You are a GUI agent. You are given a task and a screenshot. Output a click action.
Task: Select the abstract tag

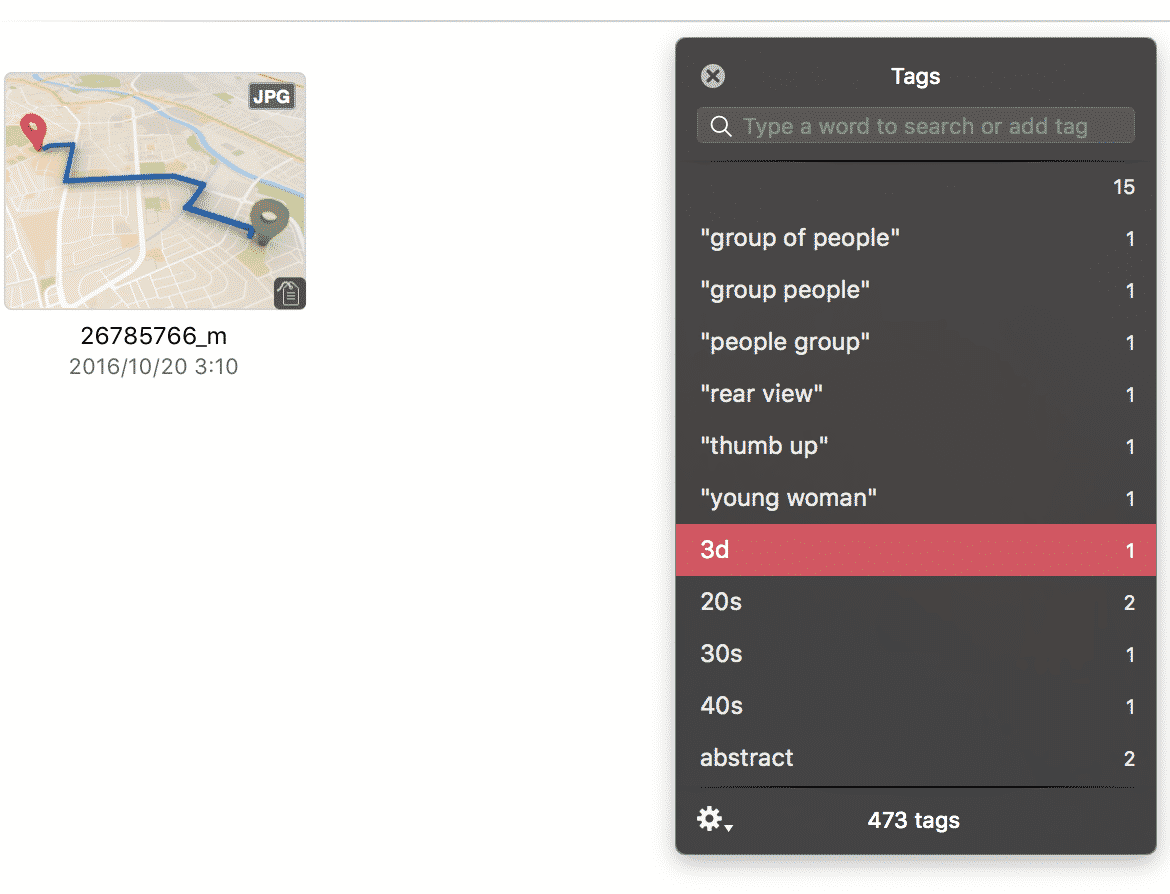click(747, 758)
